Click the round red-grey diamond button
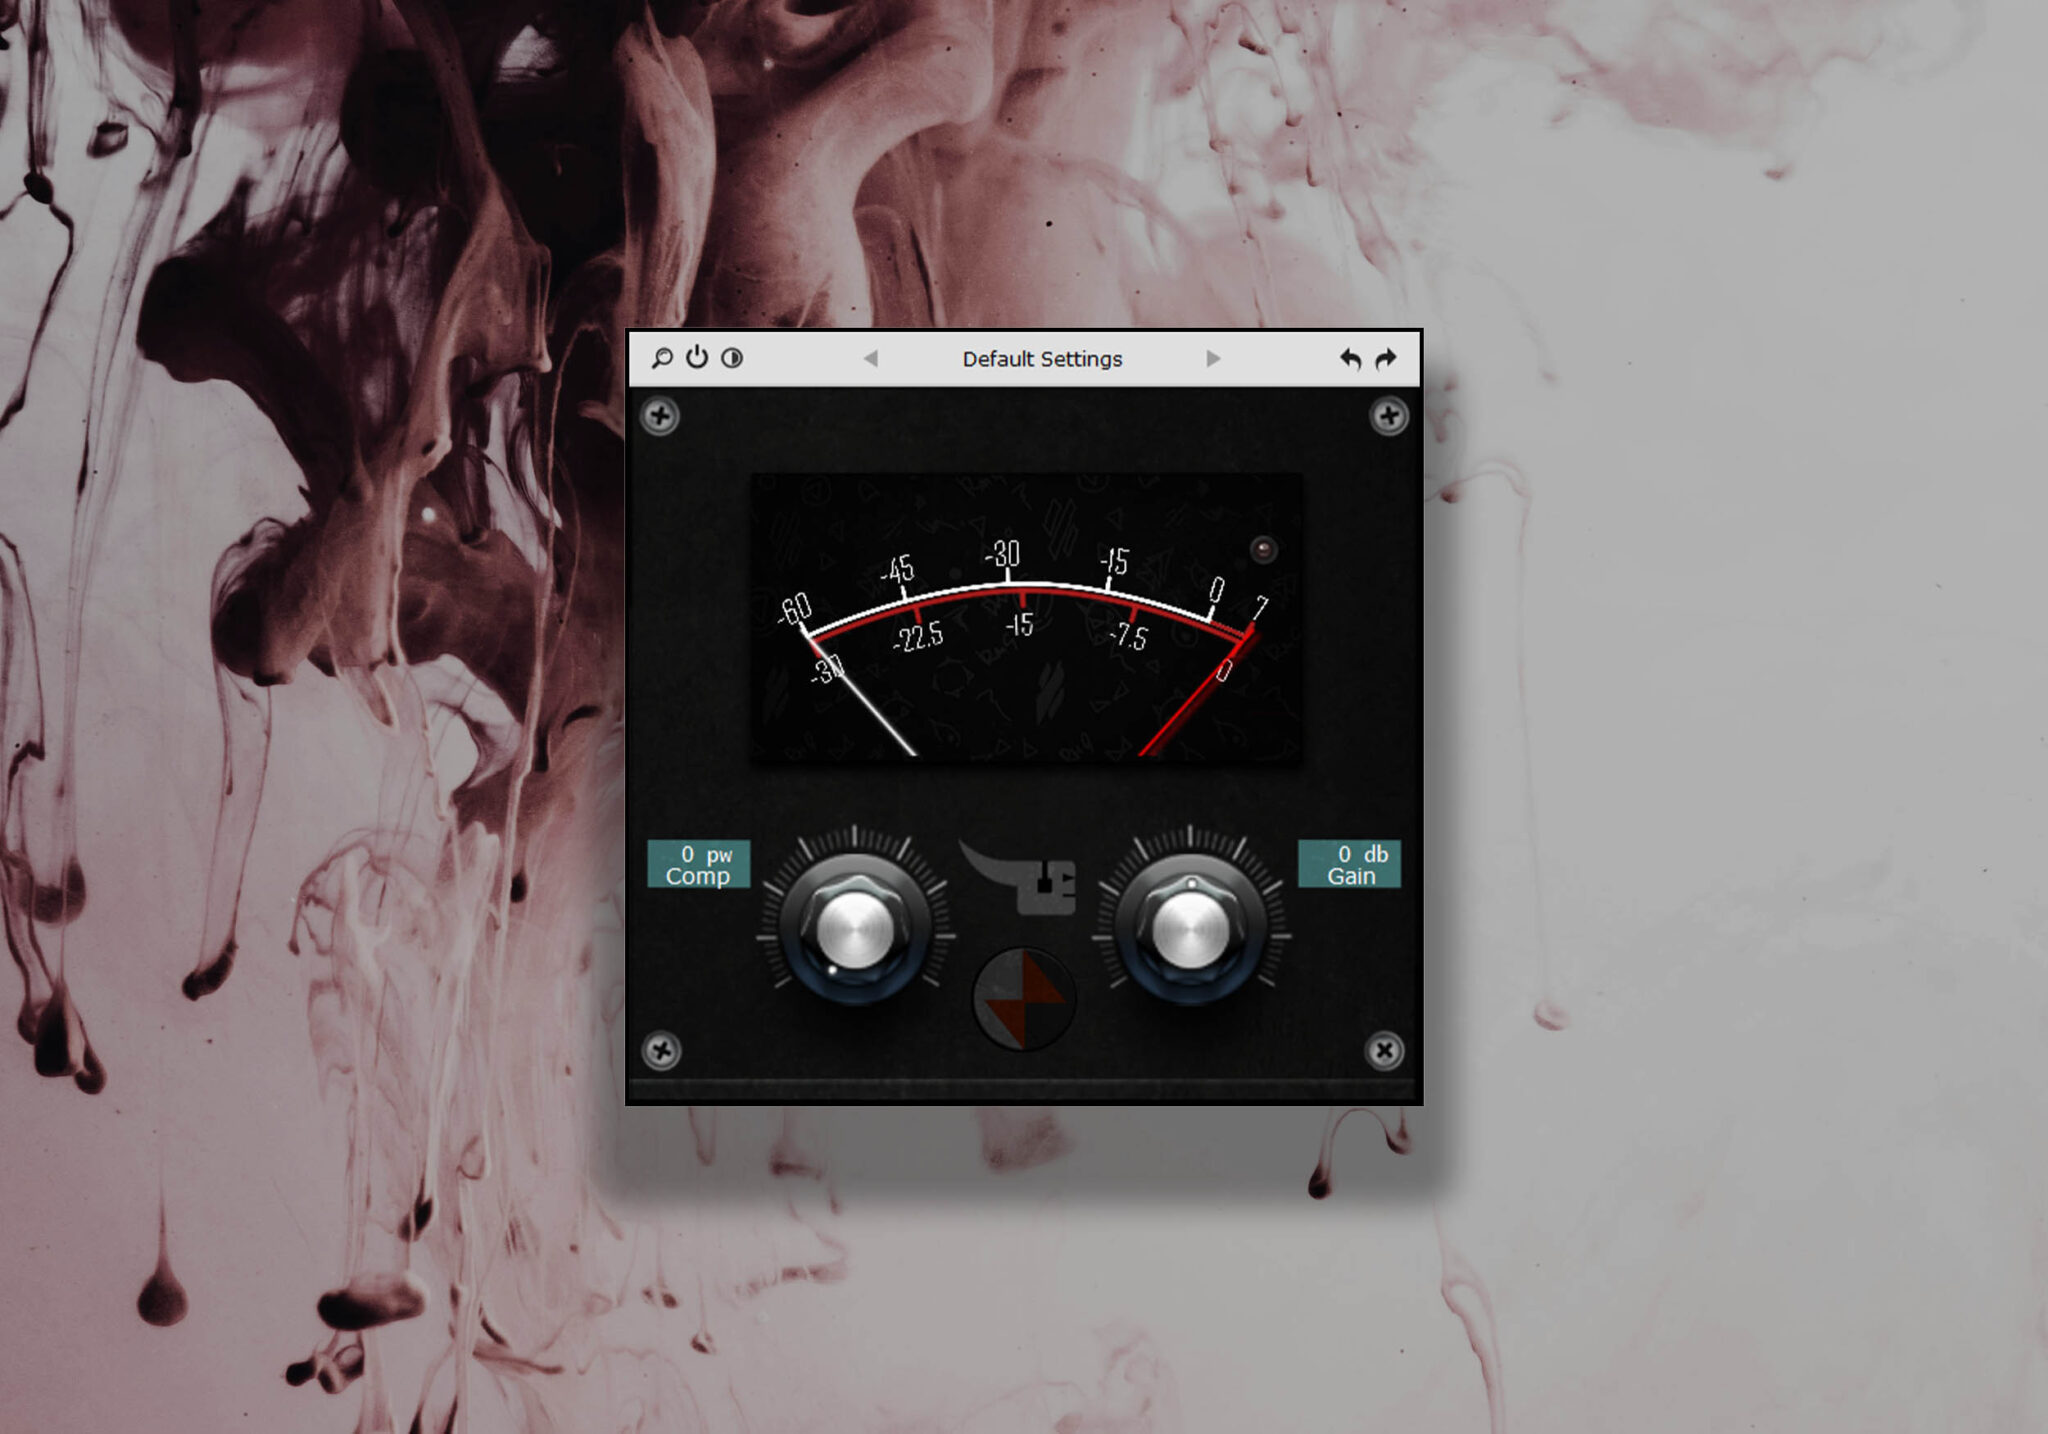 1023,998
